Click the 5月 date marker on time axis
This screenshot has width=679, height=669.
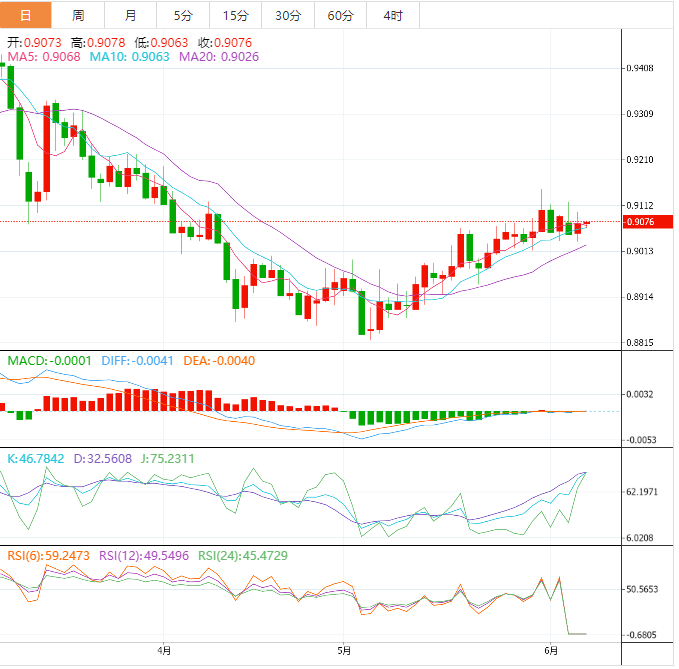343,648
